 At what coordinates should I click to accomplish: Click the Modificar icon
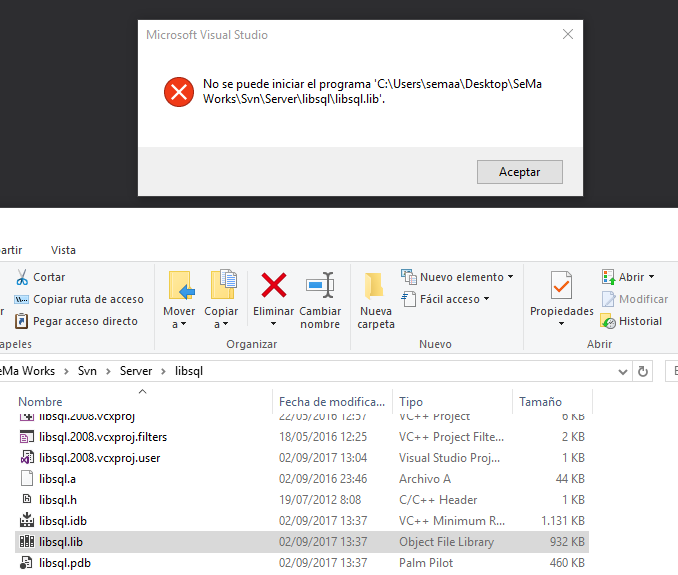coord(608,299)
